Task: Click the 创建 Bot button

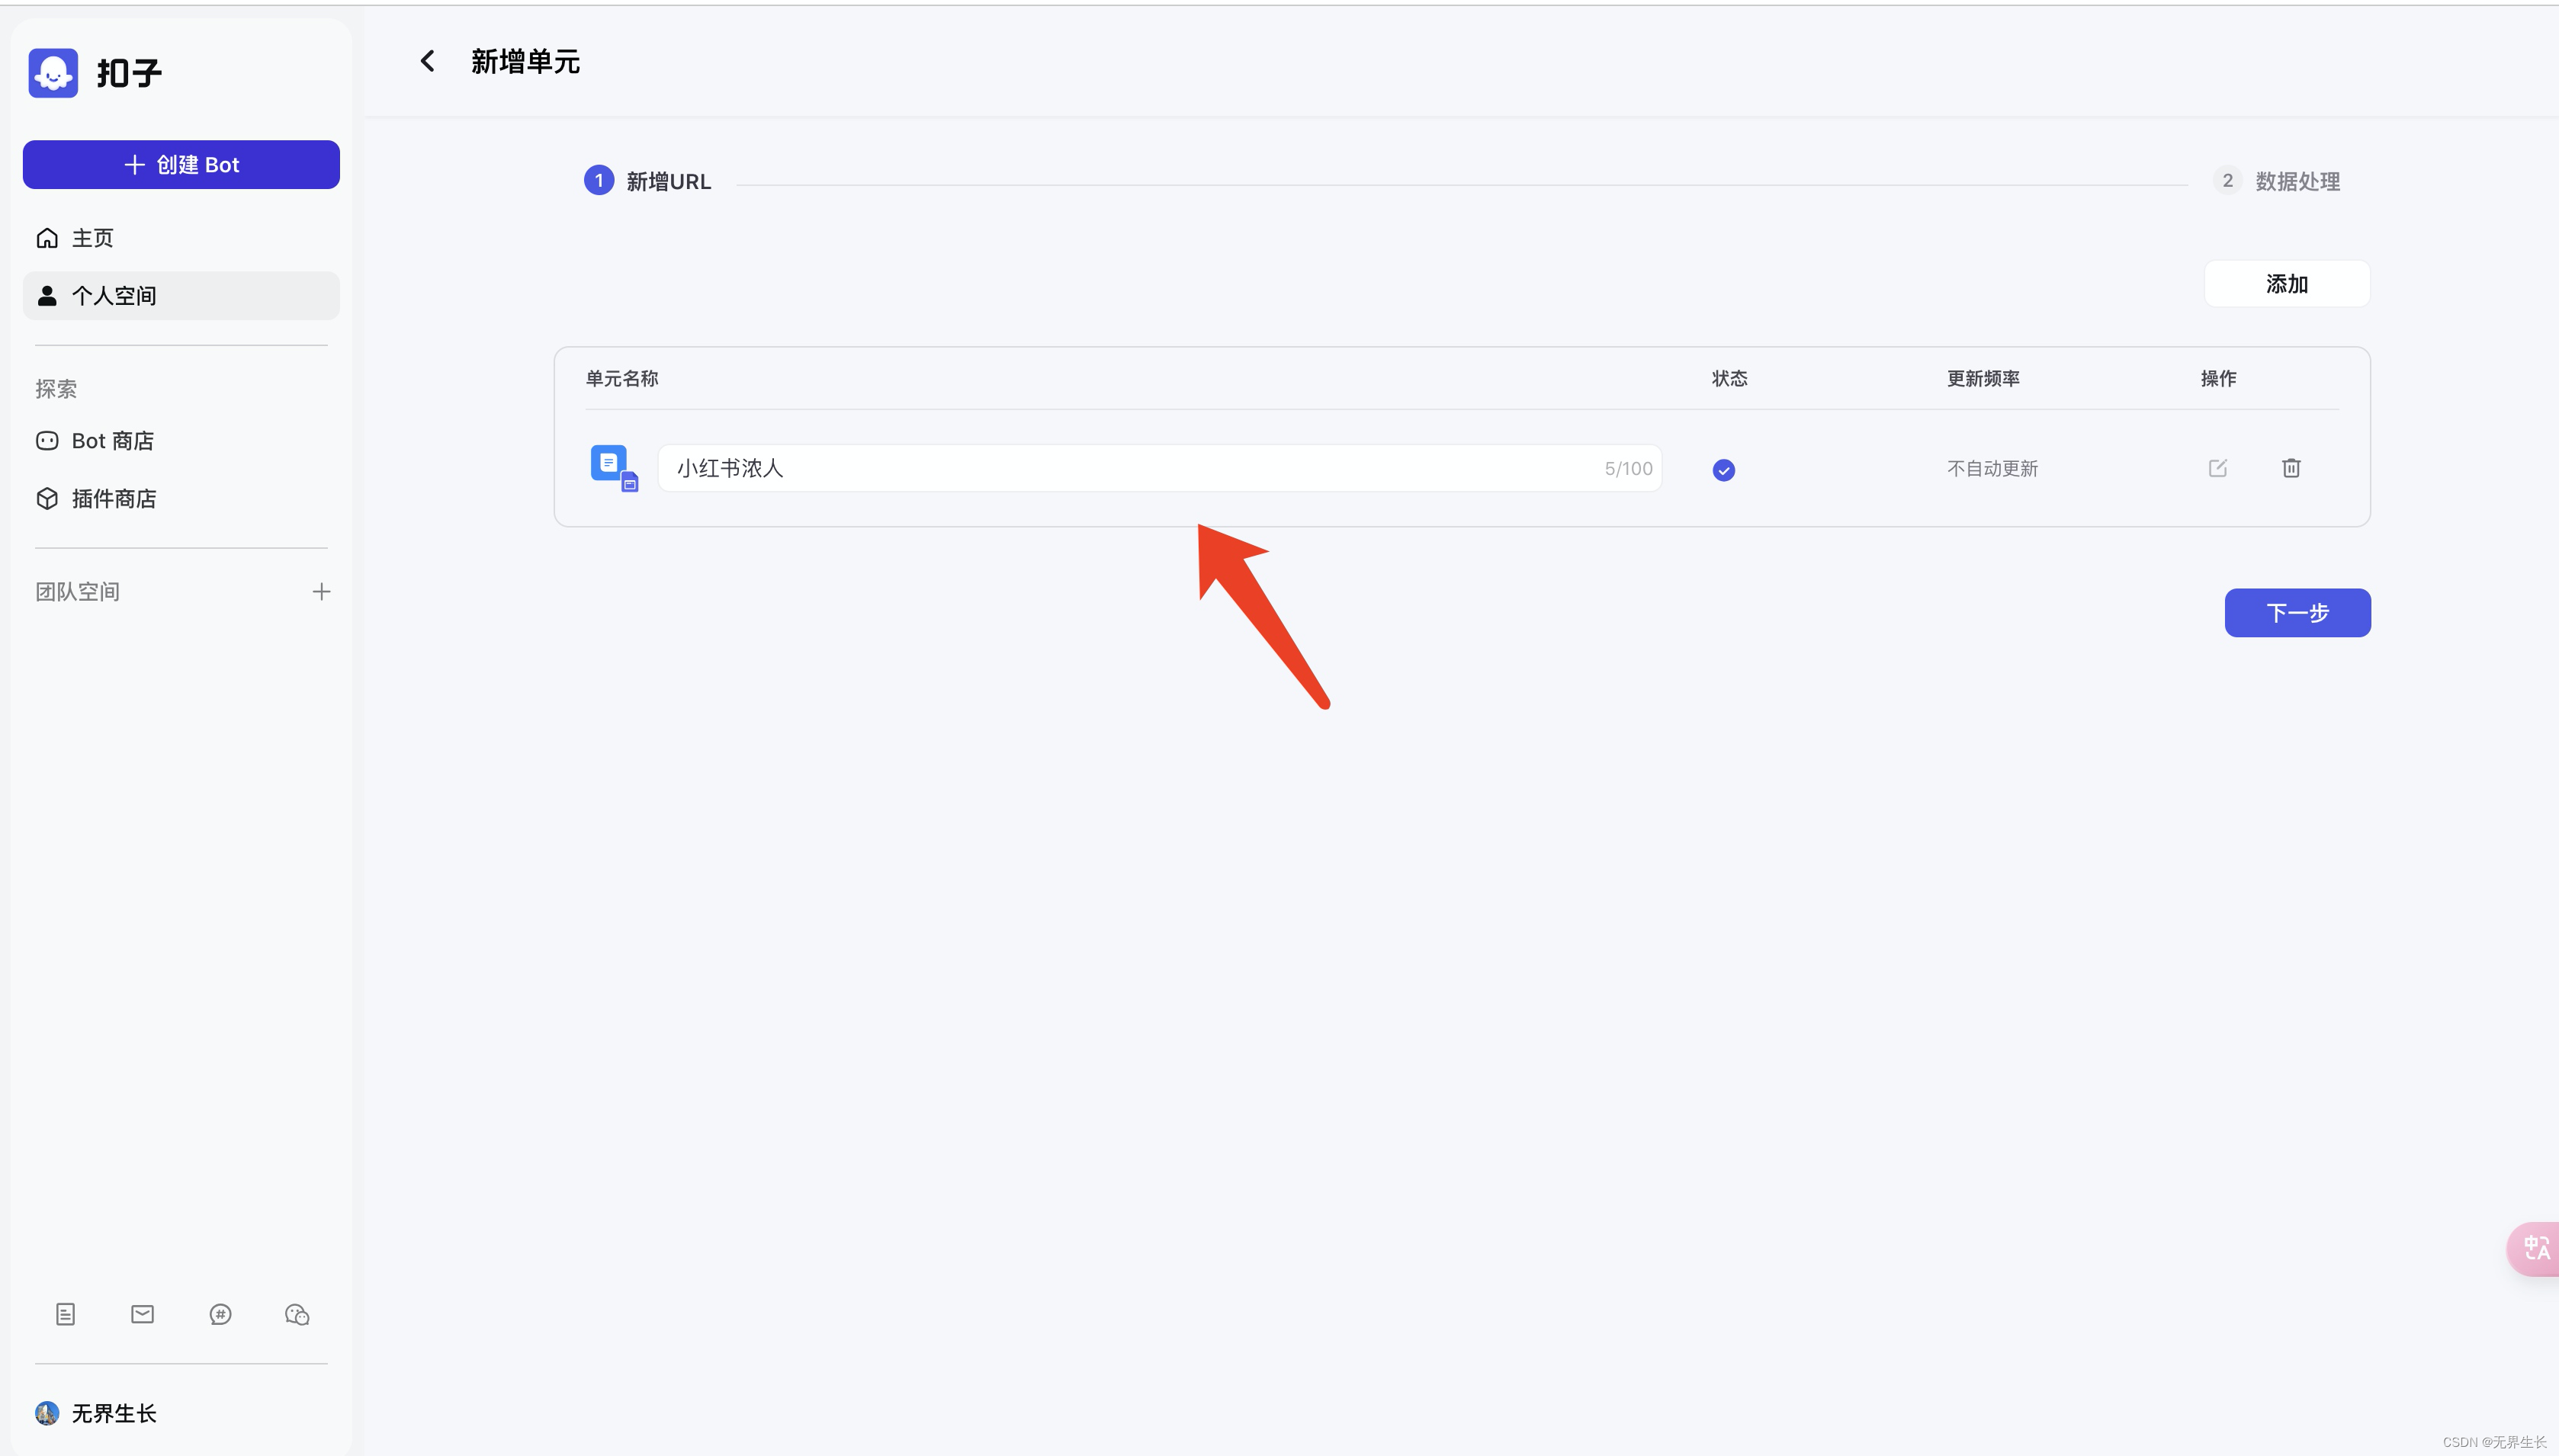Action: coord(181,165)
